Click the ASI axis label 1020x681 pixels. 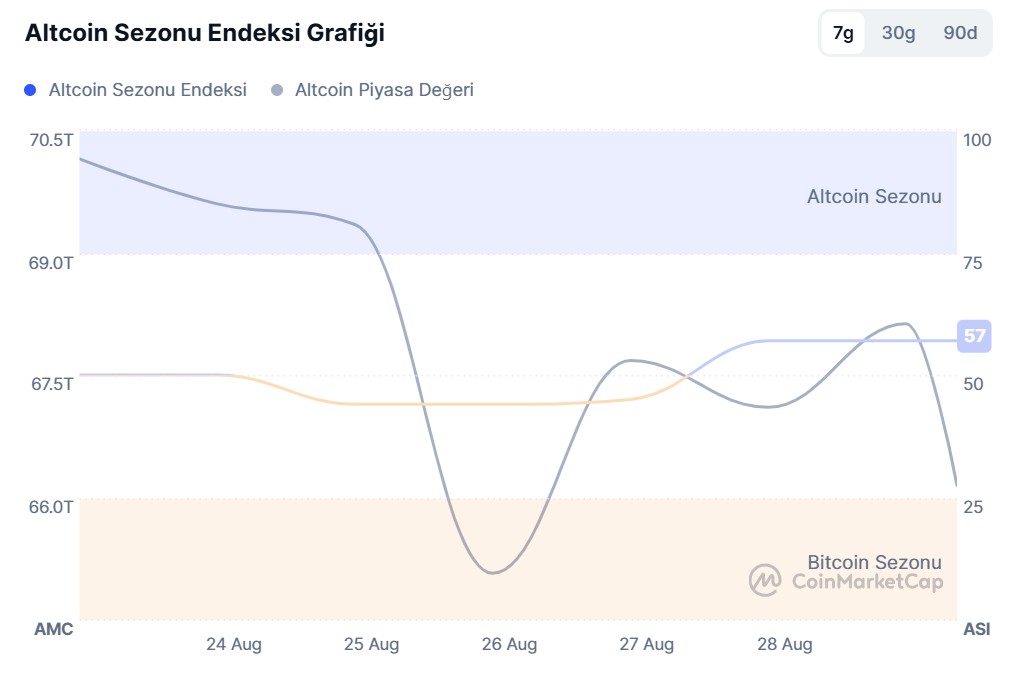[x=976, y=630]
